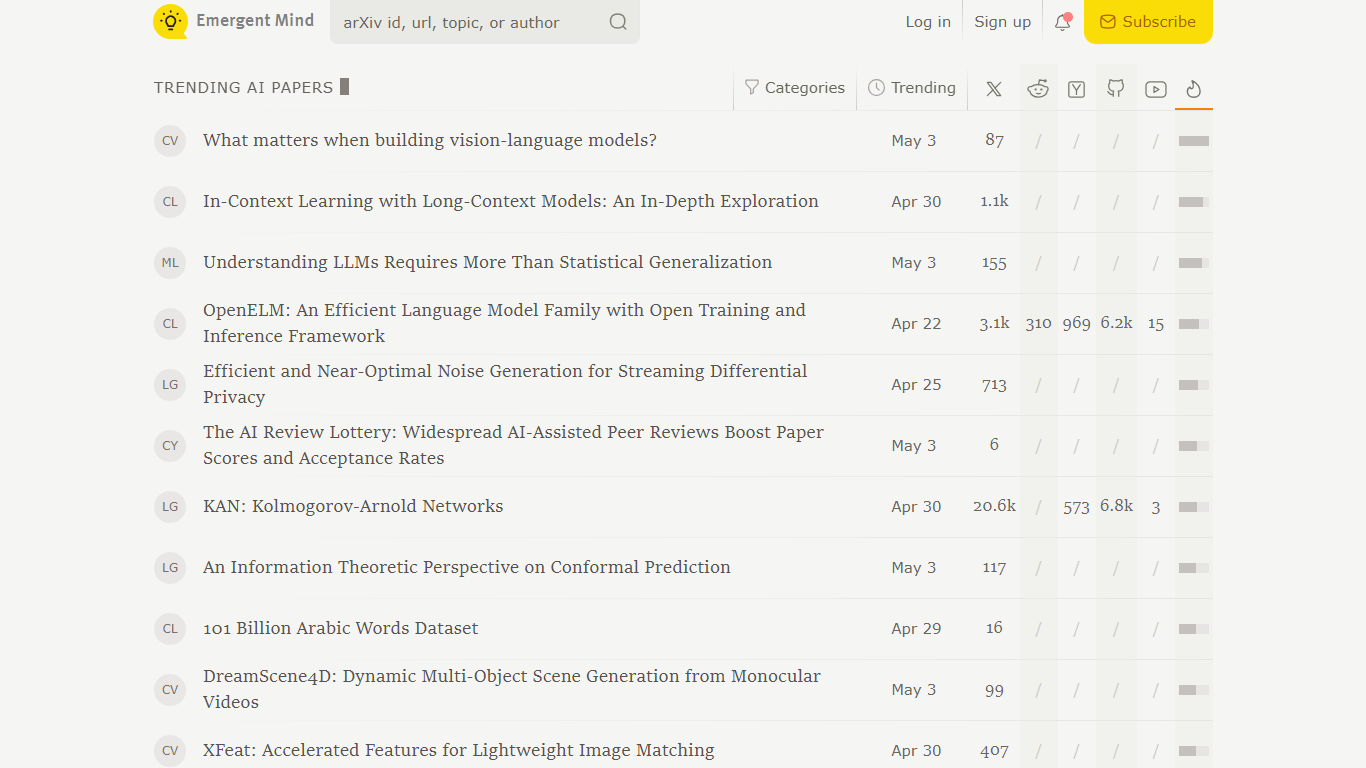
Task: Click CL badge beside Arabic Words Dataset
Action: coord(170,629)
